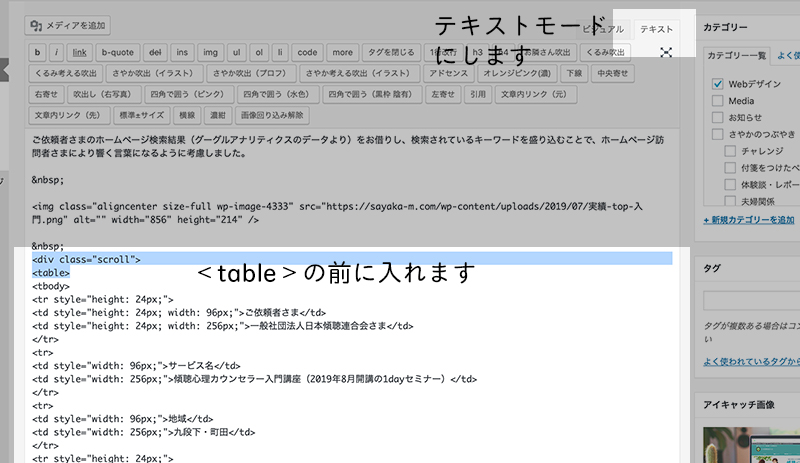This screenshot has height=463, width=800.
Task: Click the 画像回り込み解除 button
Action: [272, 115]
